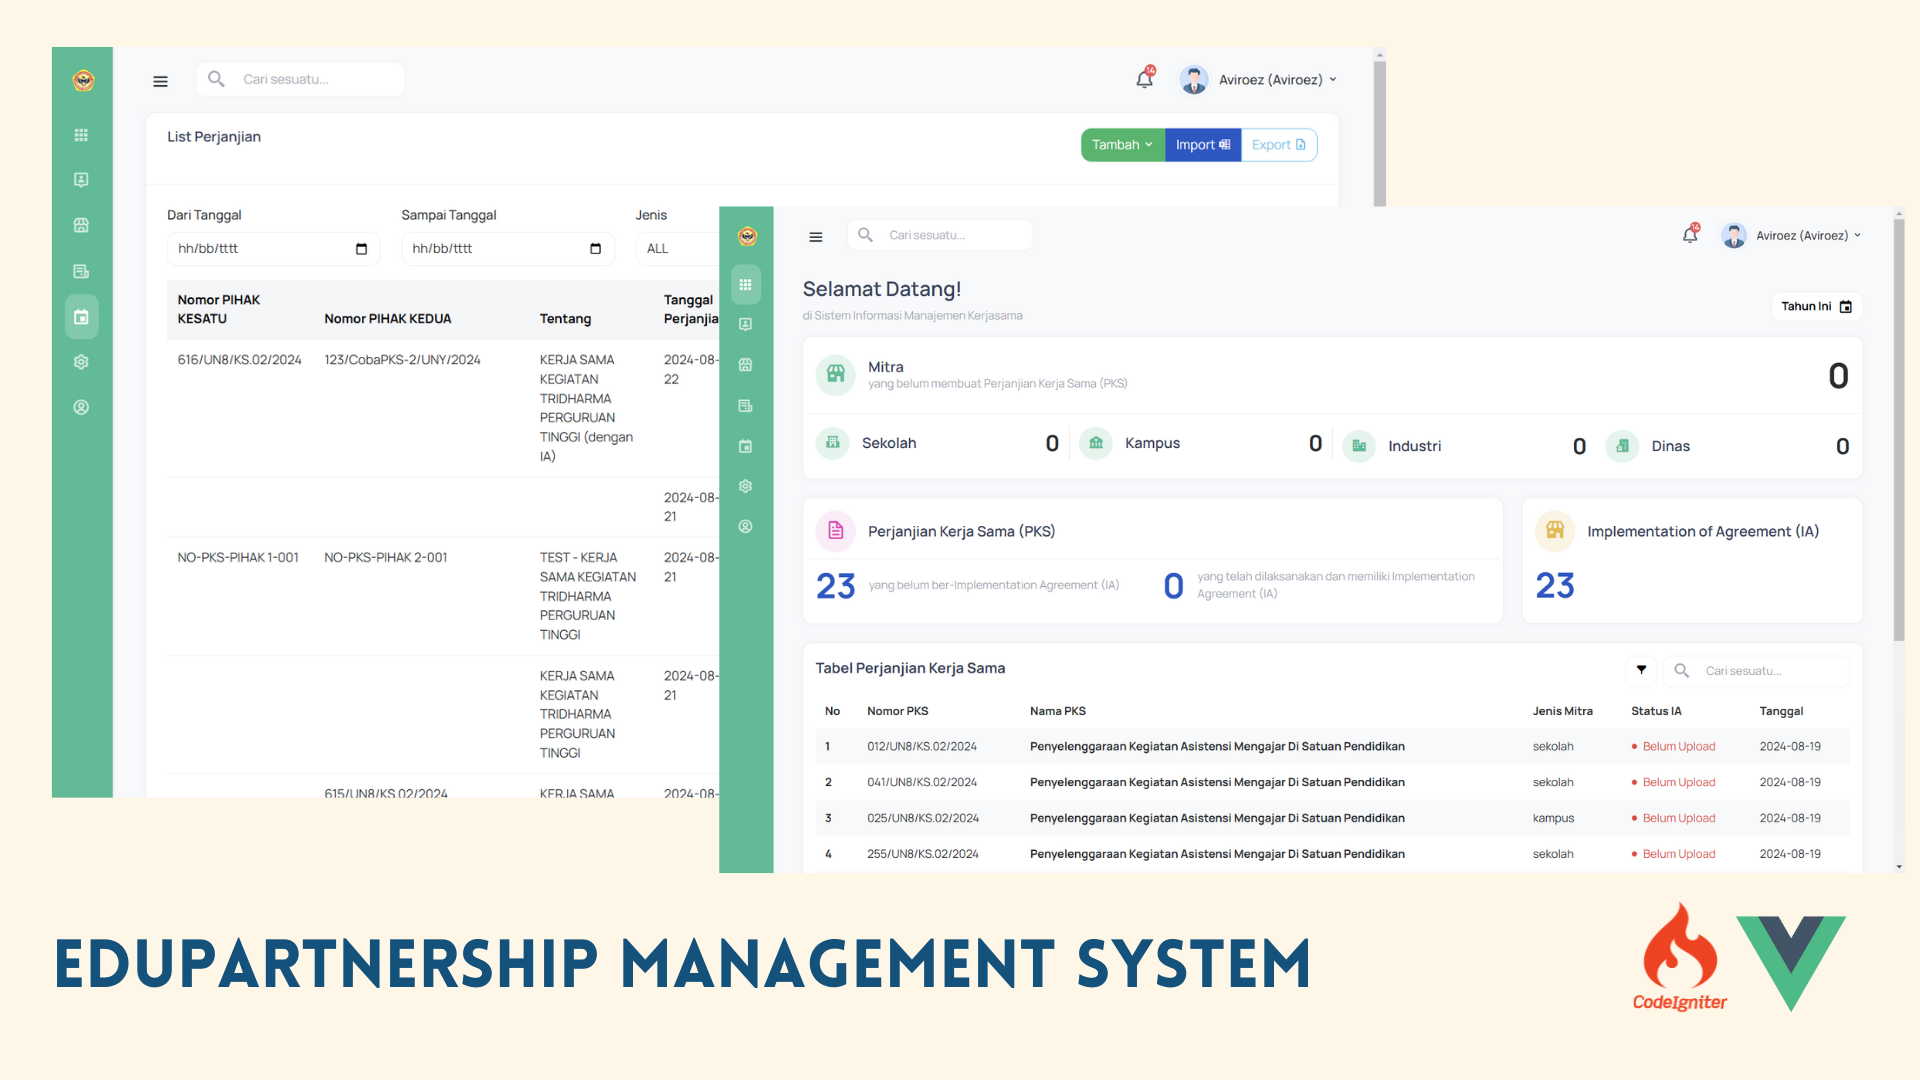This screenshot has height=1080, width=1920.
Task: Click the store icon in dashboard sidebar
Action: [x=745, y=365]
